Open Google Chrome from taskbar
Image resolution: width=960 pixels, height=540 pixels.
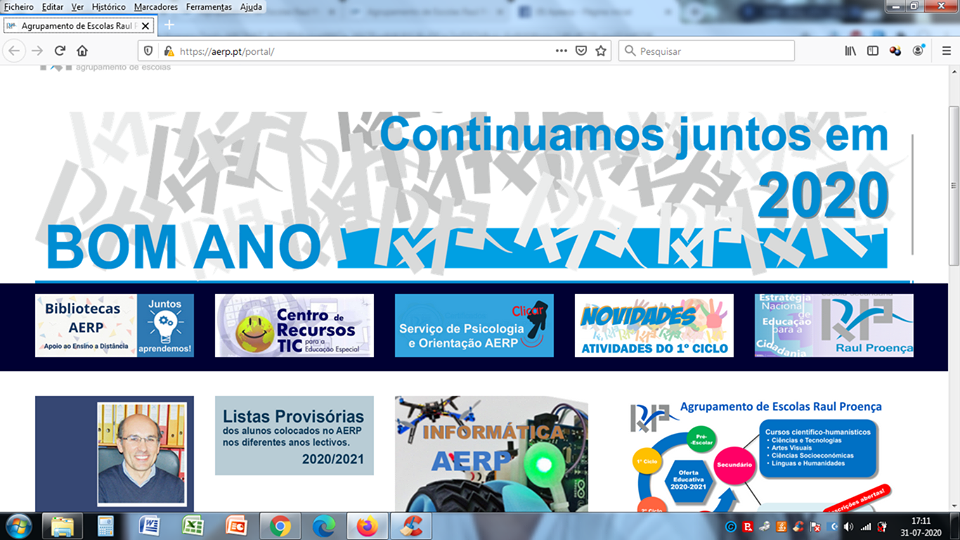pyautogui.click(x=280, y=527)
